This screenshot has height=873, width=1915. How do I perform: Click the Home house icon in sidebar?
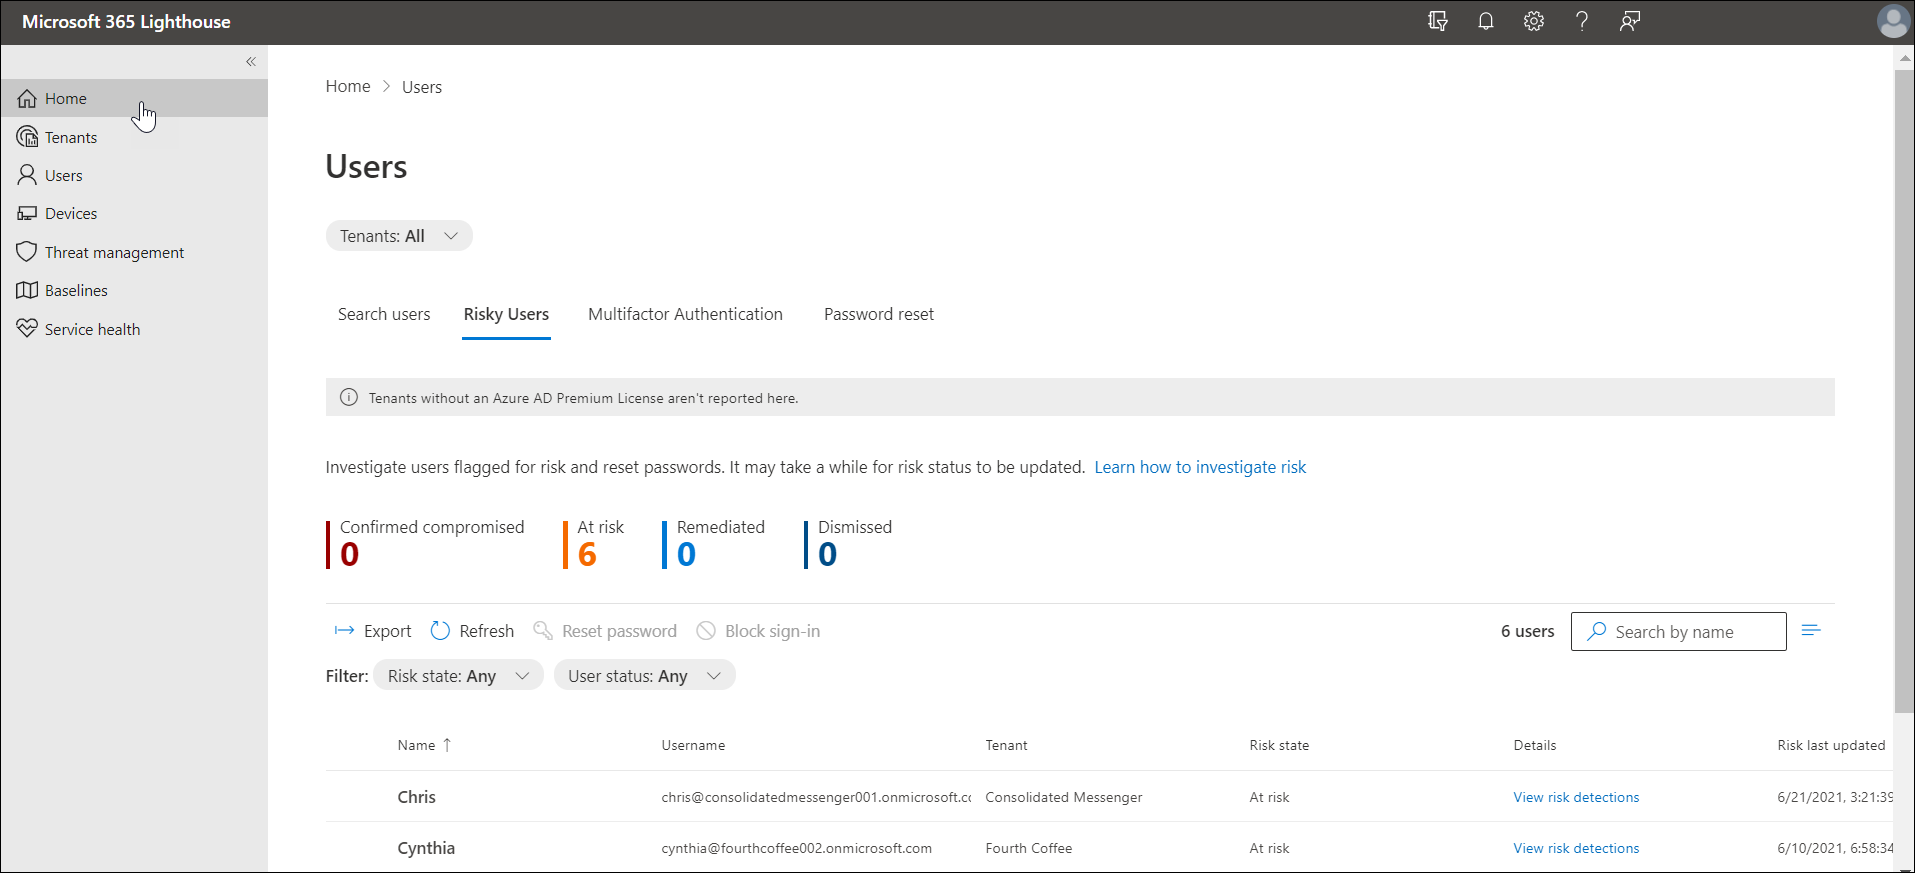27,99
